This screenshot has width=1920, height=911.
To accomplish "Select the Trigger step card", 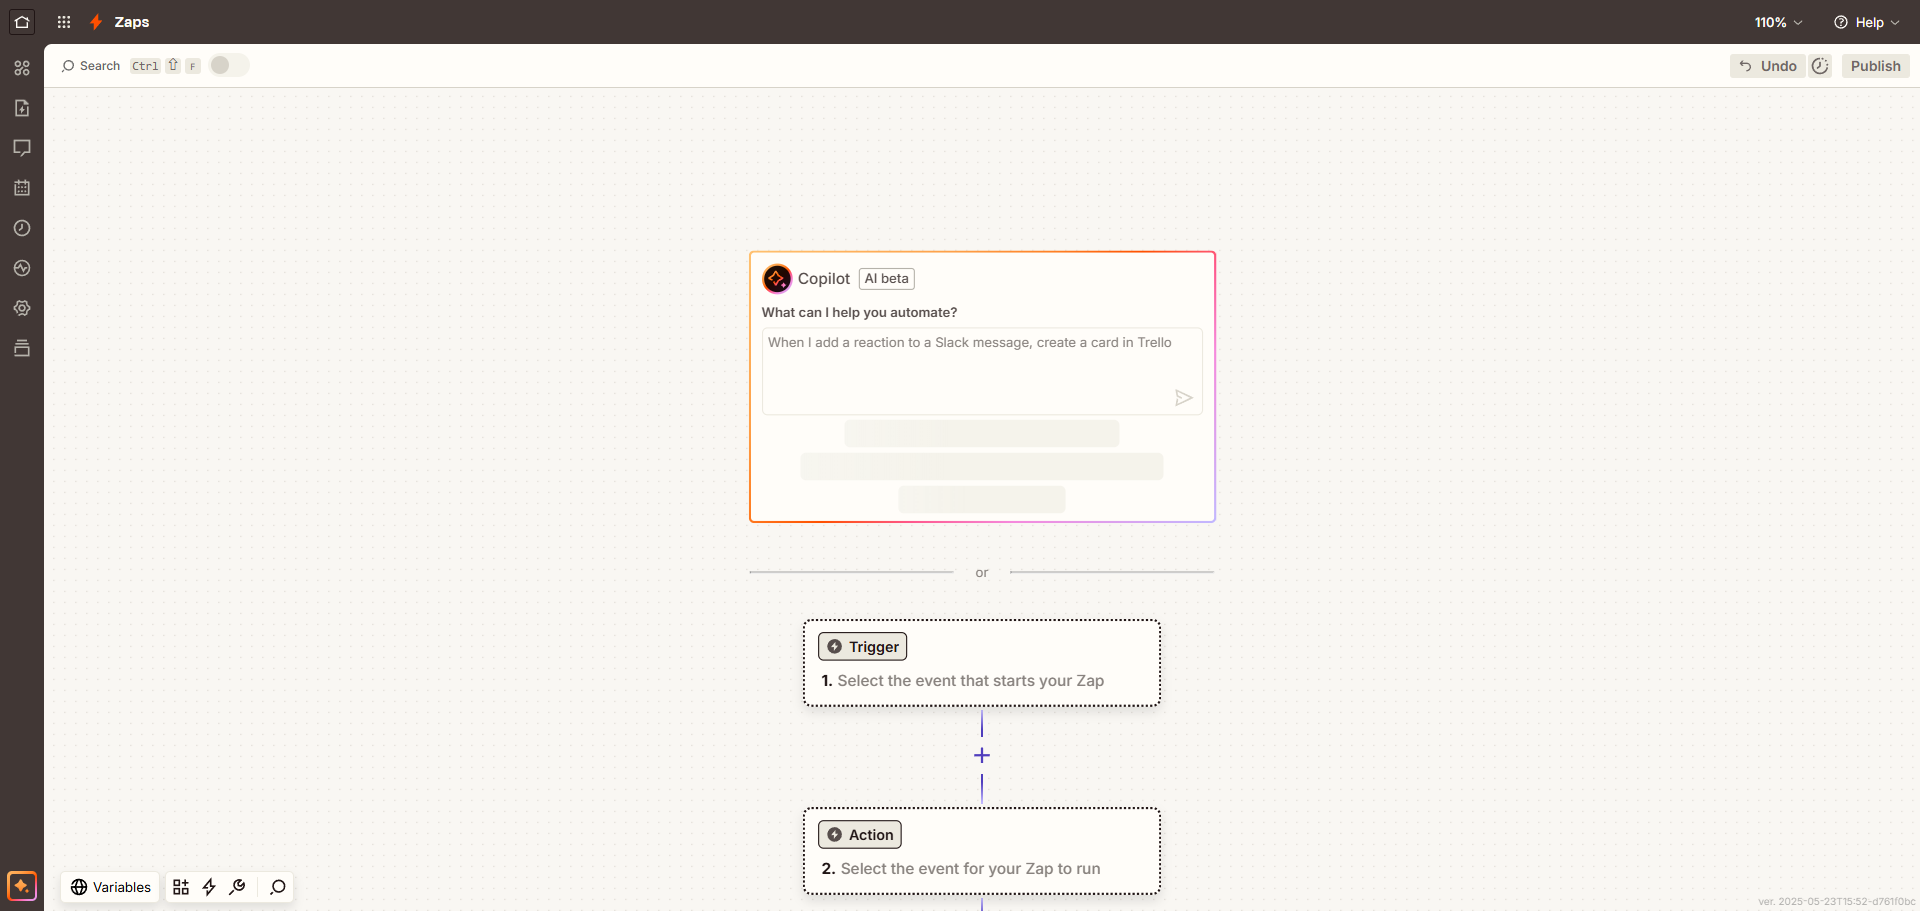I will (x=981, y=663).
